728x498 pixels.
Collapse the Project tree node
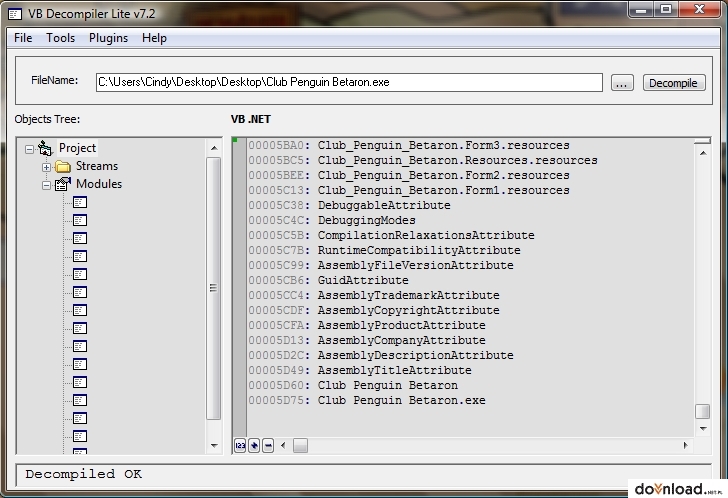29,149
